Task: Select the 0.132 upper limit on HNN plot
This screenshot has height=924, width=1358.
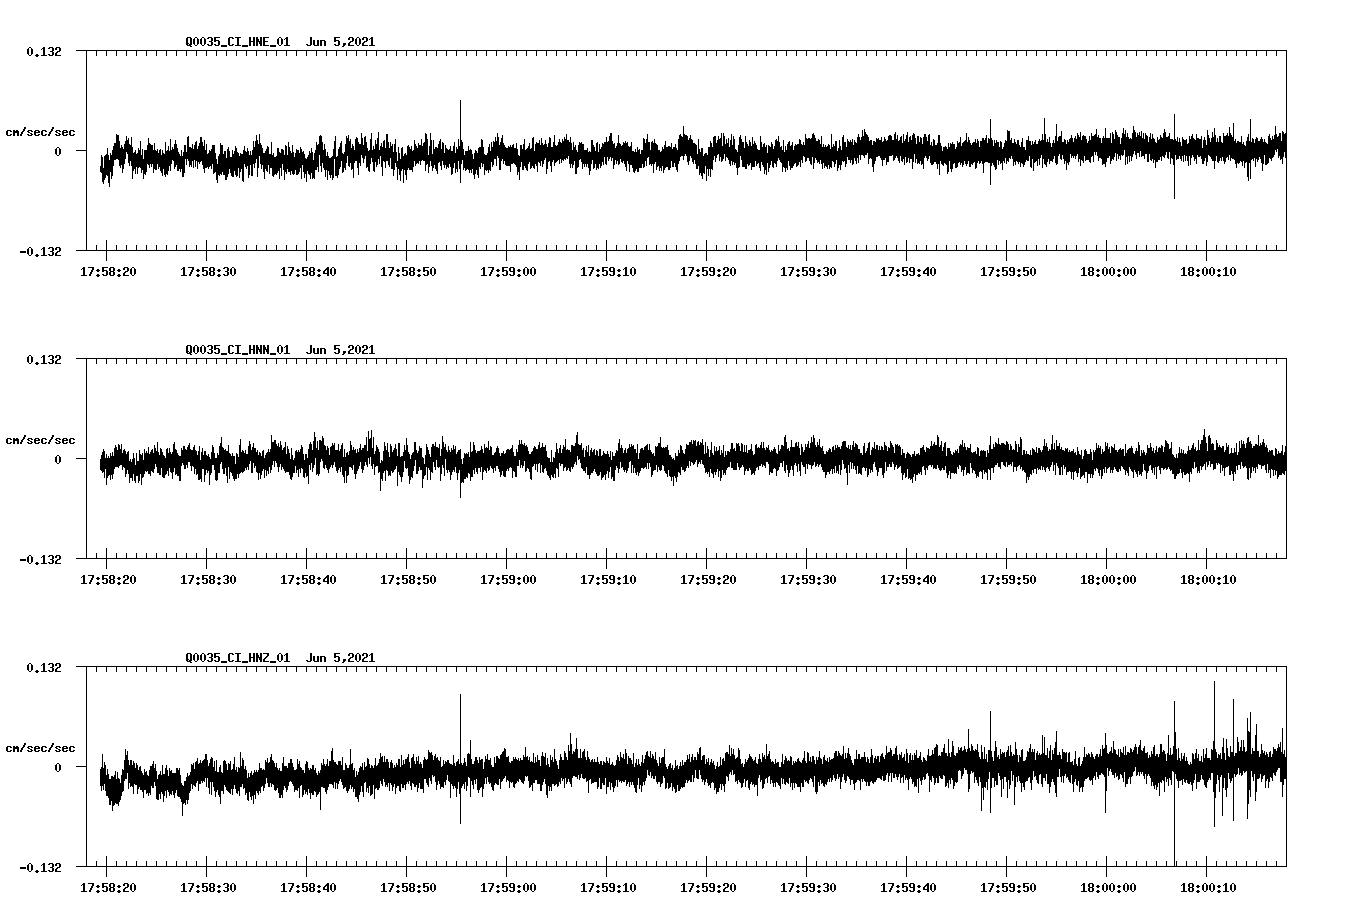Action: 43,360
